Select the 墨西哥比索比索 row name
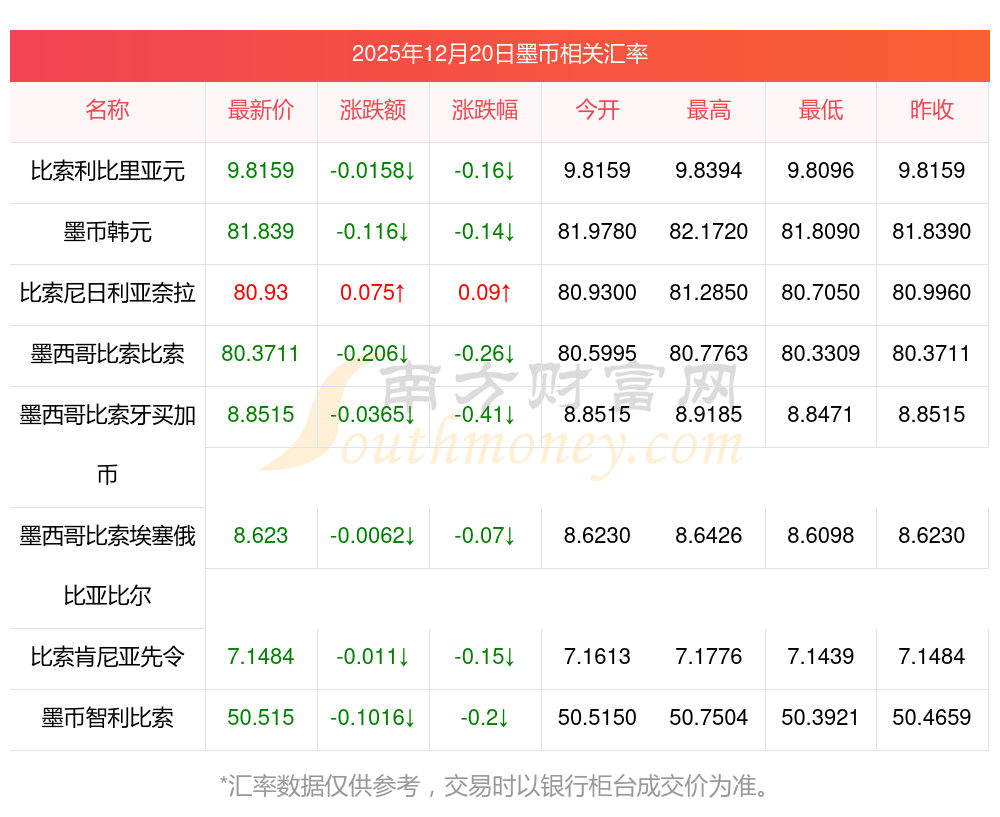This screenshot has width=1000, height=817. pyautogui.click(x=107, y=354)
